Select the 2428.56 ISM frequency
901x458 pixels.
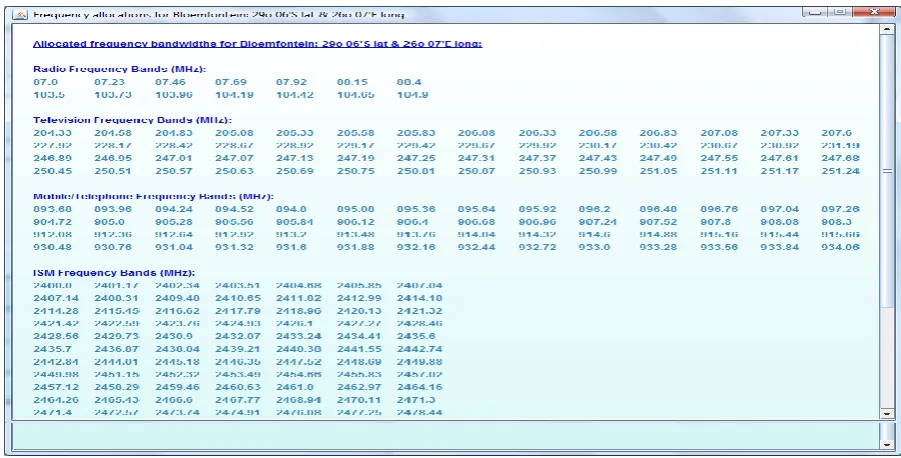(x=56, y=336)
